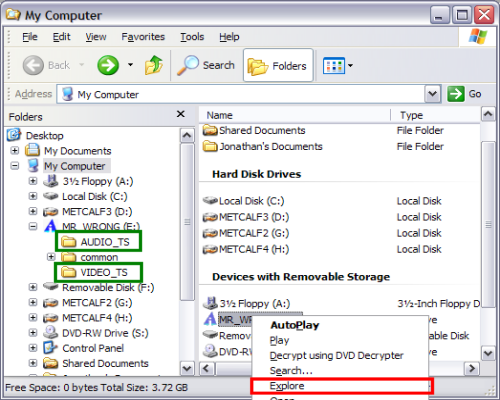The width and height of the screenshot is (500, 400).
Task: Click the Up folder toolbar icon
Action: click(154, 65)
